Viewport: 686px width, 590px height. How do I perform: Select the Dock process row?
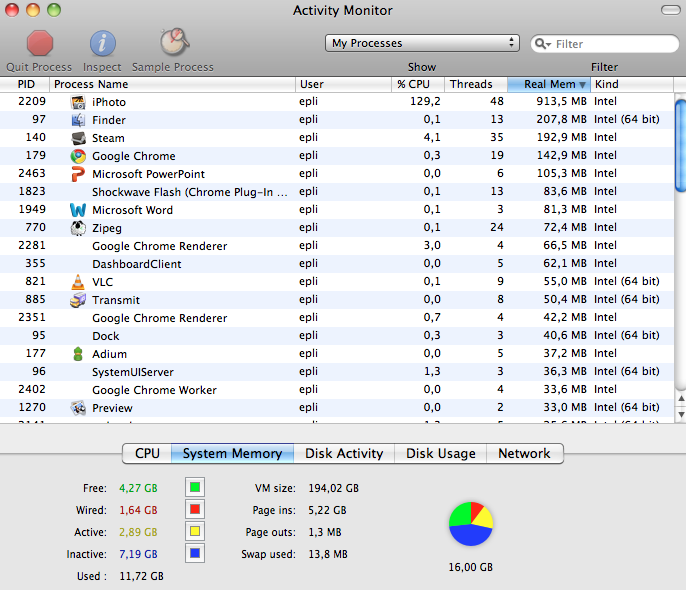(x=337, y=336)
